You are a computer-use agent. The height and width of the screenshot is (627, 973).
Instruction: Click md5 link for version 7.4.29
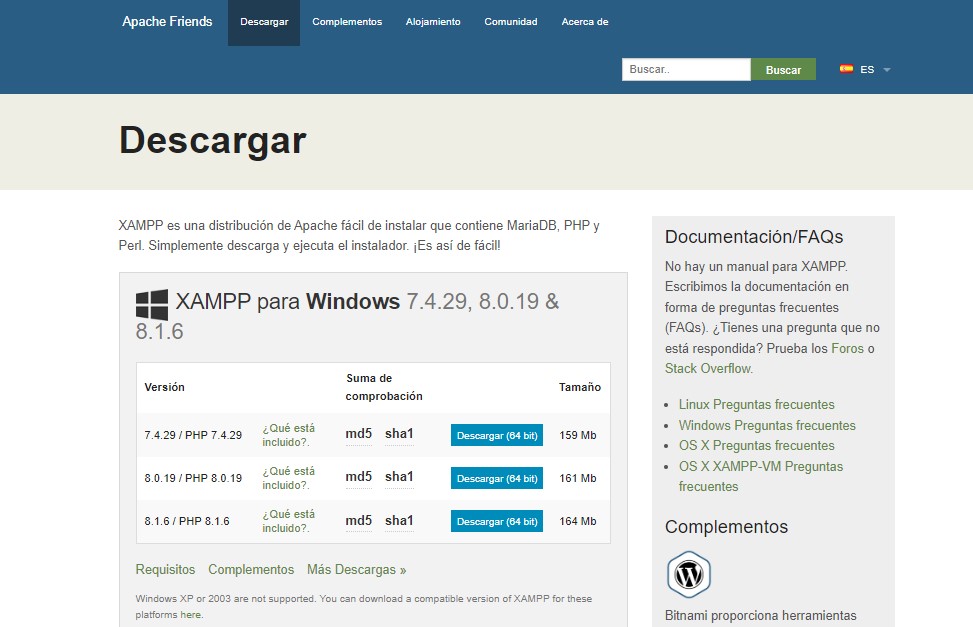pyautogui.click(x=357, y=434)
